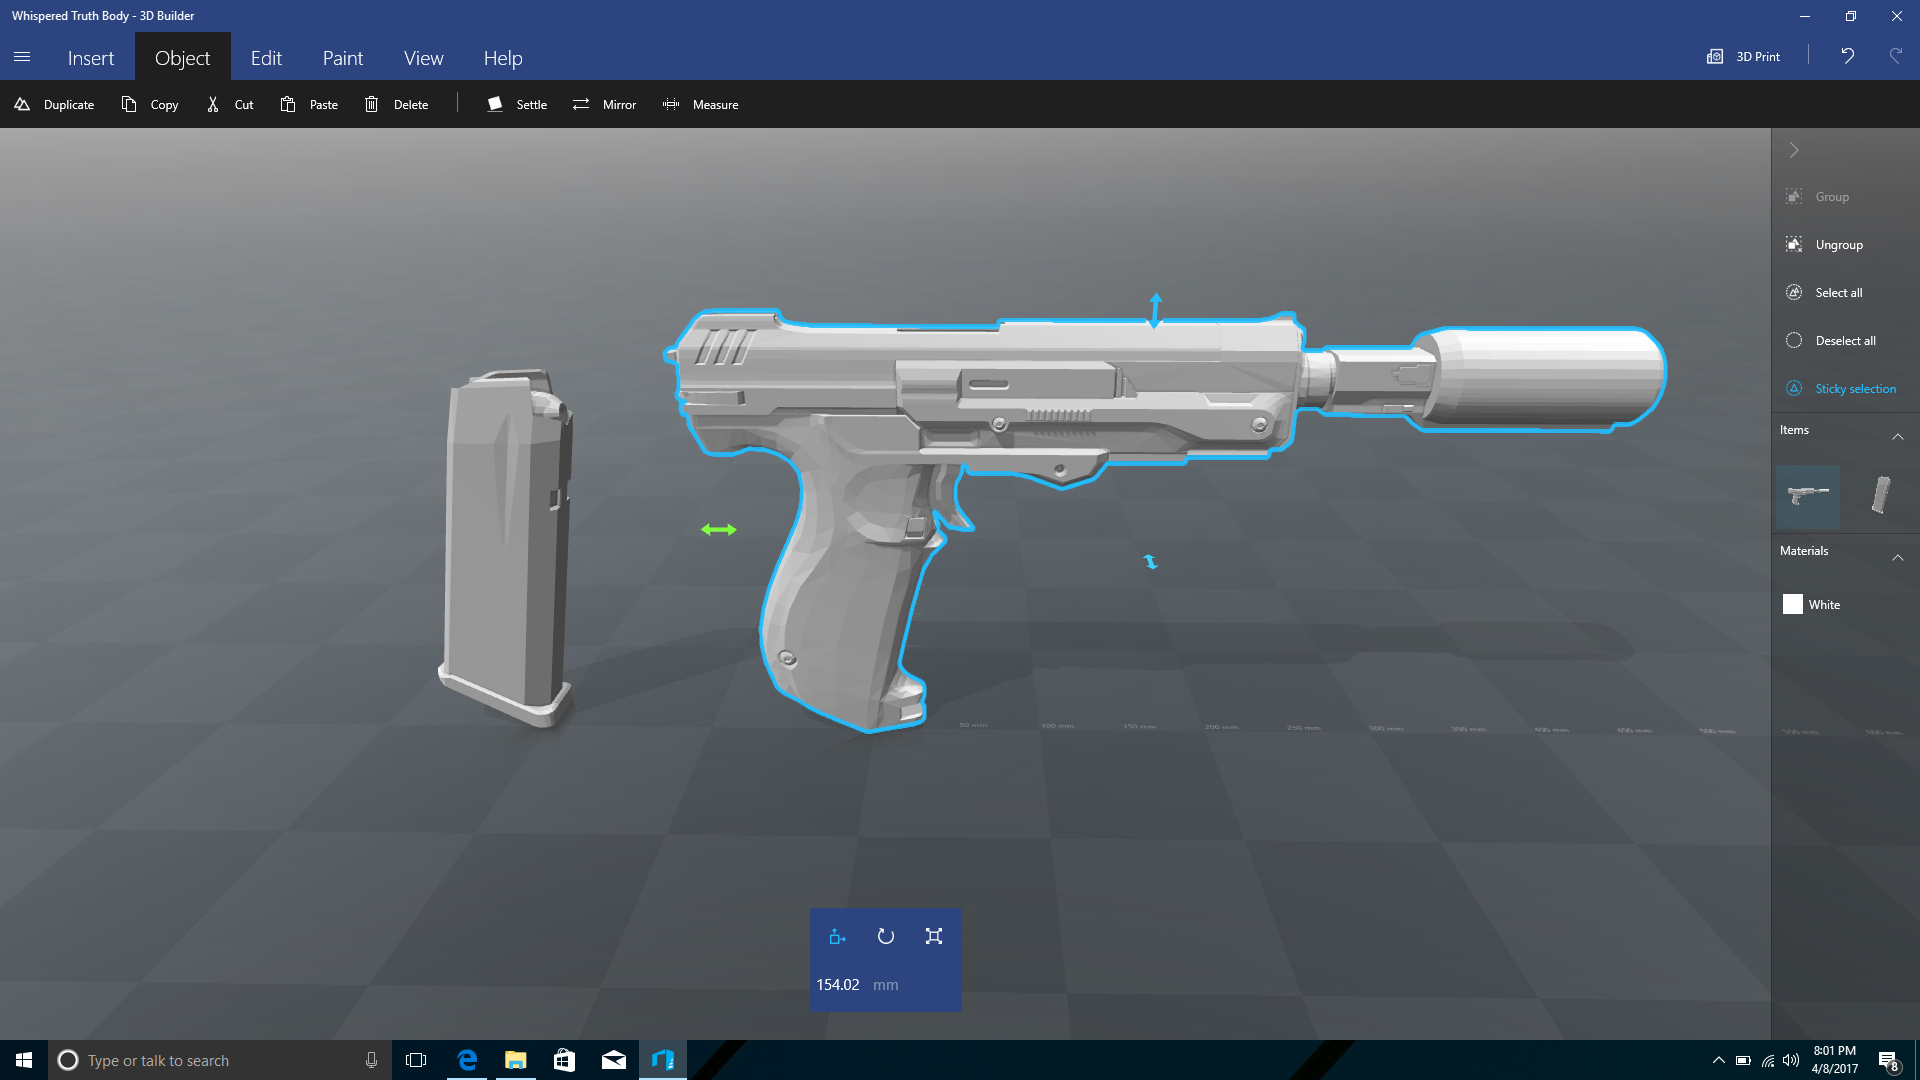The image size is (1920, 1080).
Task: Collapse the Materials section
Action: (1898, 557)
